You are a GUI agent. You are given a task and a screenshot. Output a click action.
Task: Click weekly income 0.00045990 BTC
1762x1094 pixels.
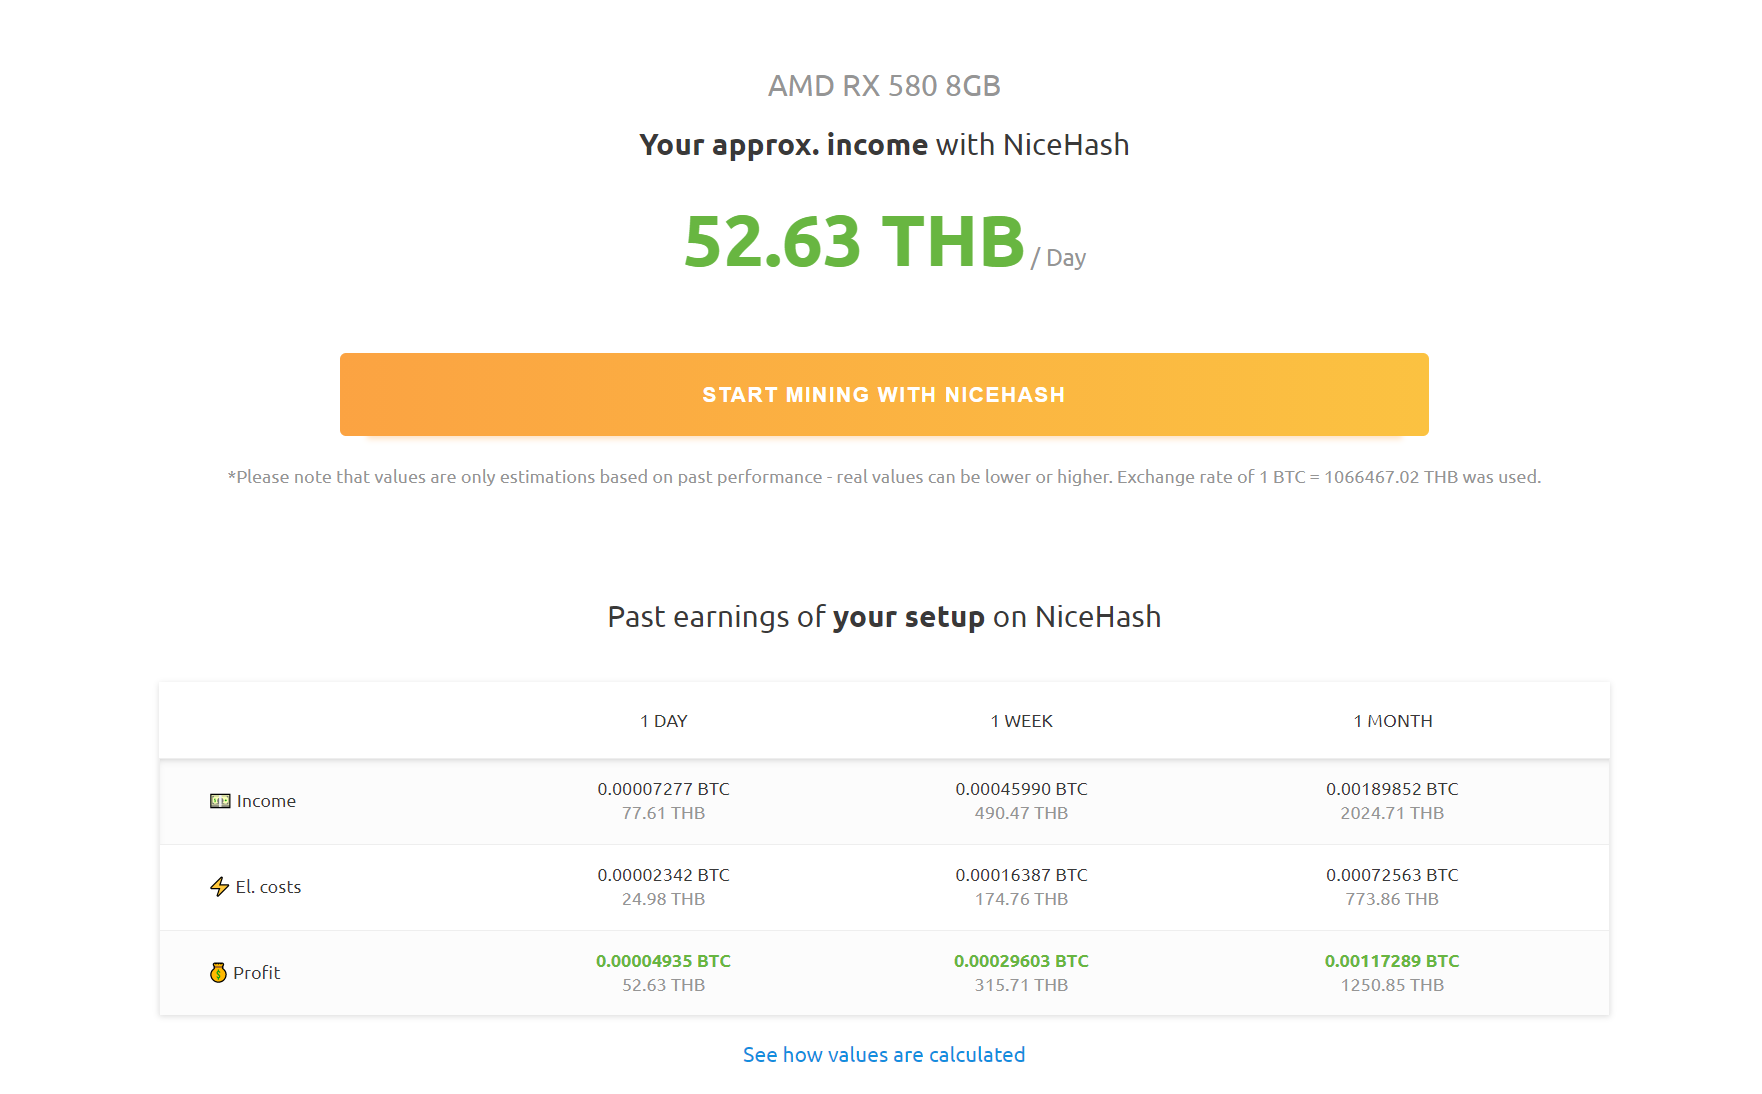(x=1022, y=789)
